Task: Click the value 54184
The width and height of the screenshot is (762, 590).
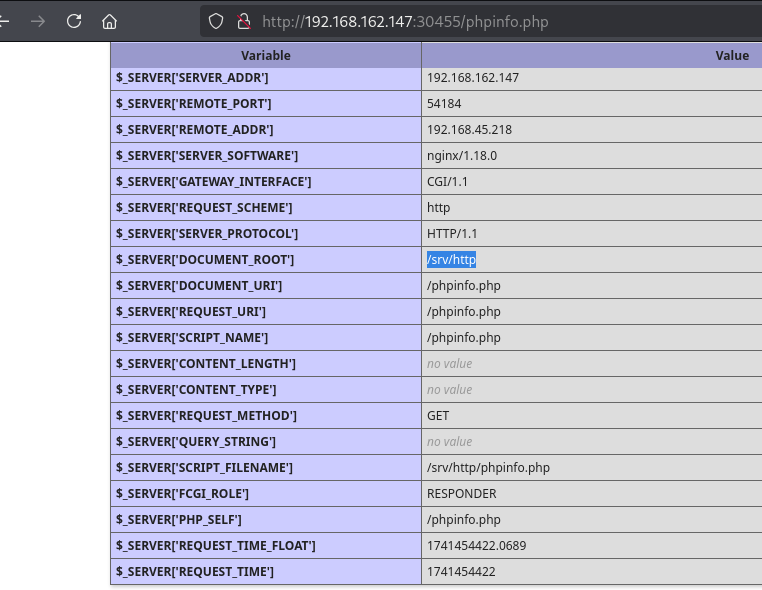Action: 444,104
